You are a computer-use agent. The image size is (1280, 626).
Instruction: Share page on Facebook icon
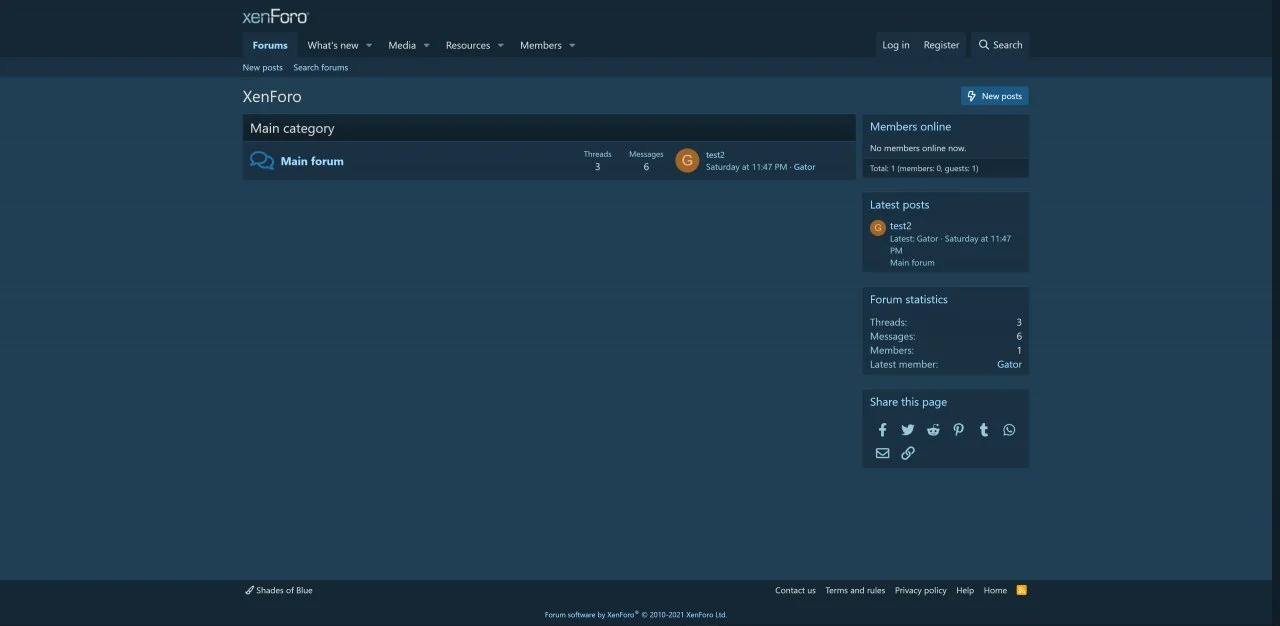(882, 430)
